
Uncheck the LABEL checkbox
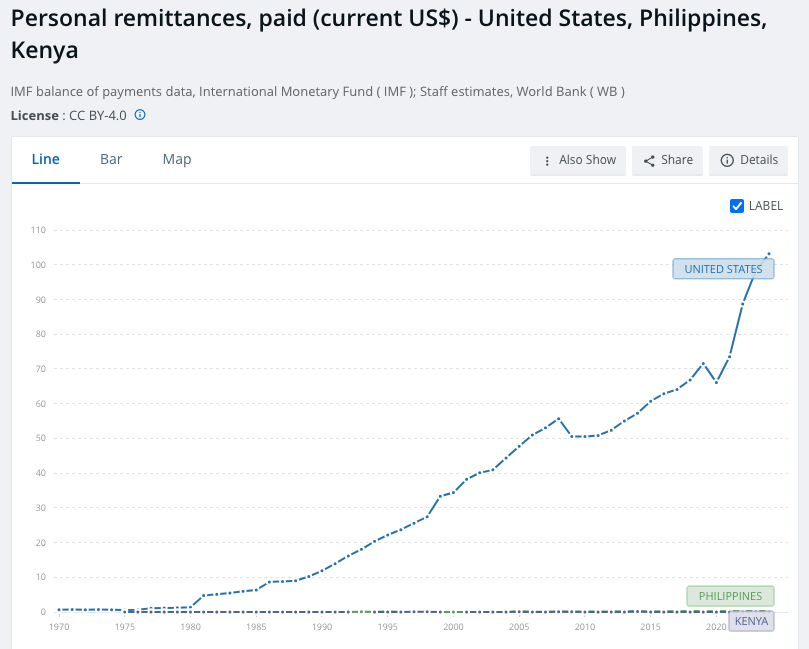(x=737, y=206)
